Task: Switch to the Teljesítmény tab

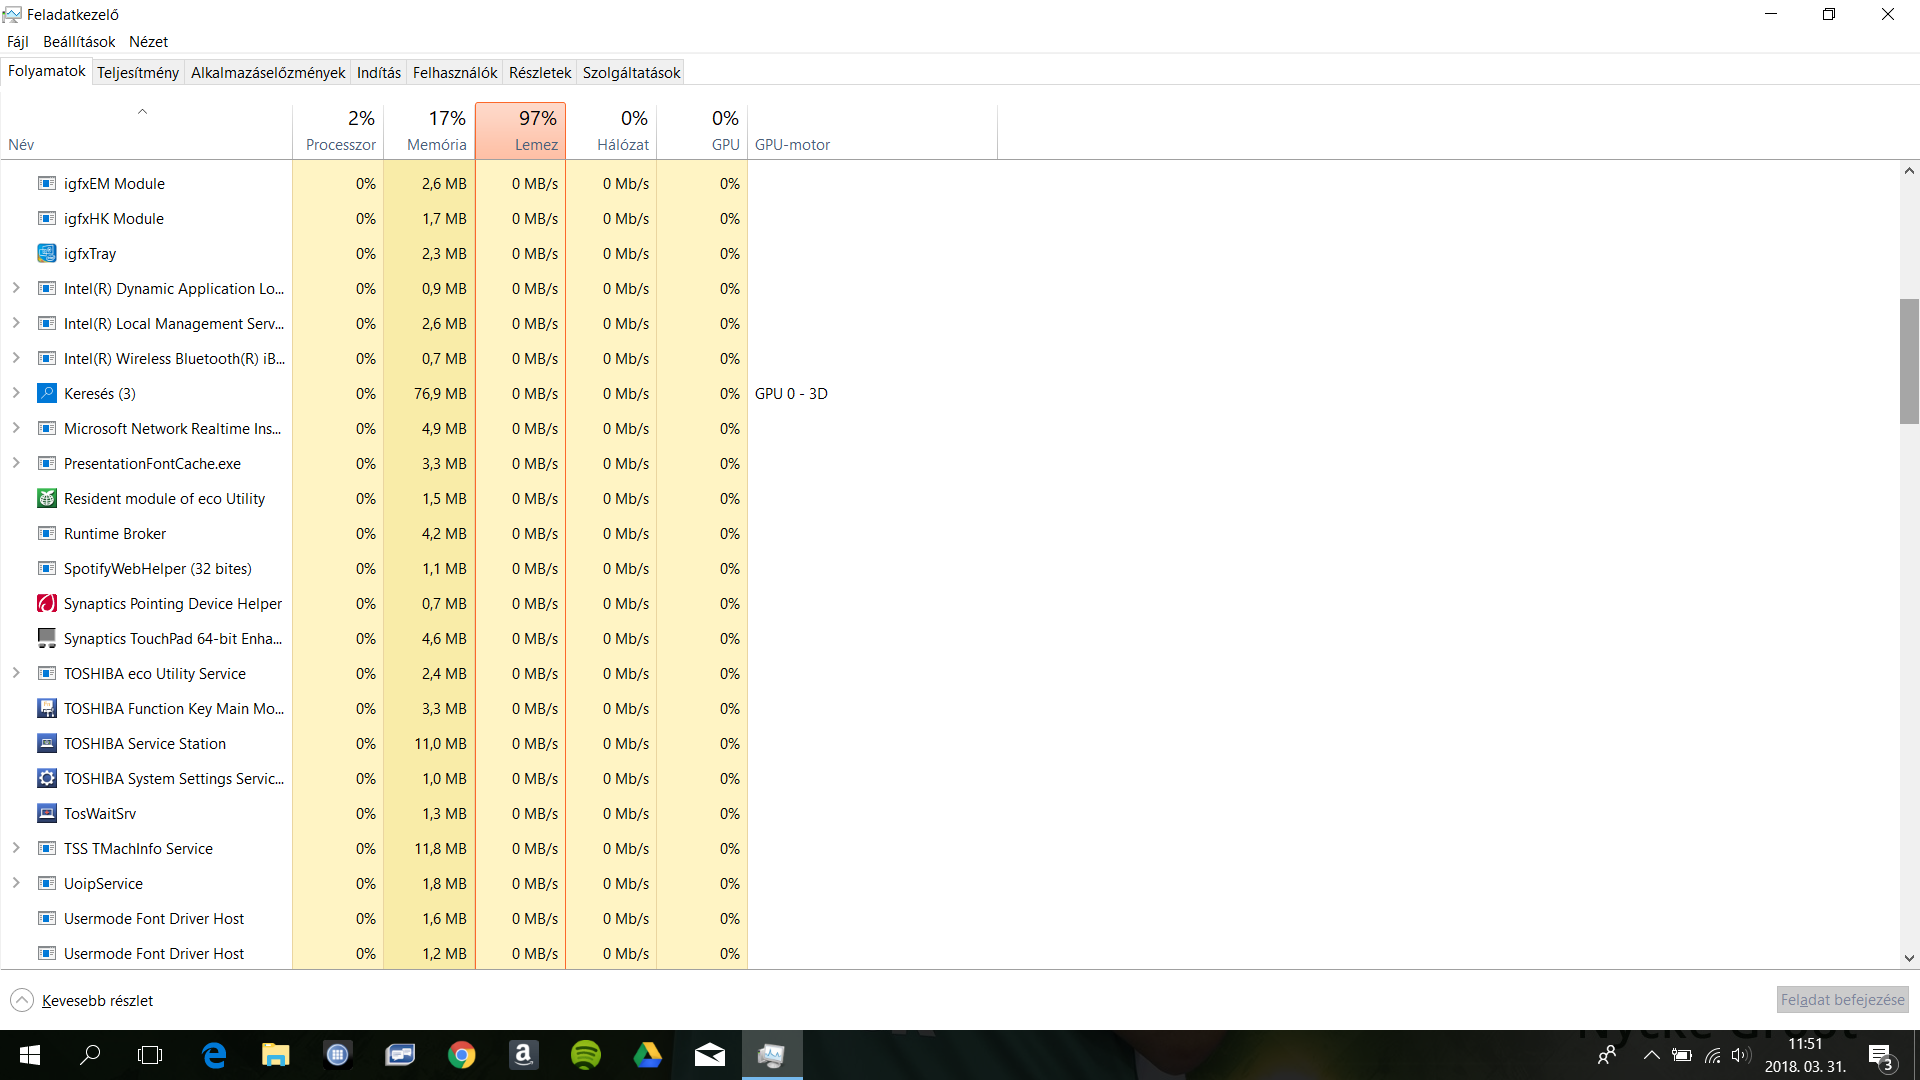Action: coord(138,72)
